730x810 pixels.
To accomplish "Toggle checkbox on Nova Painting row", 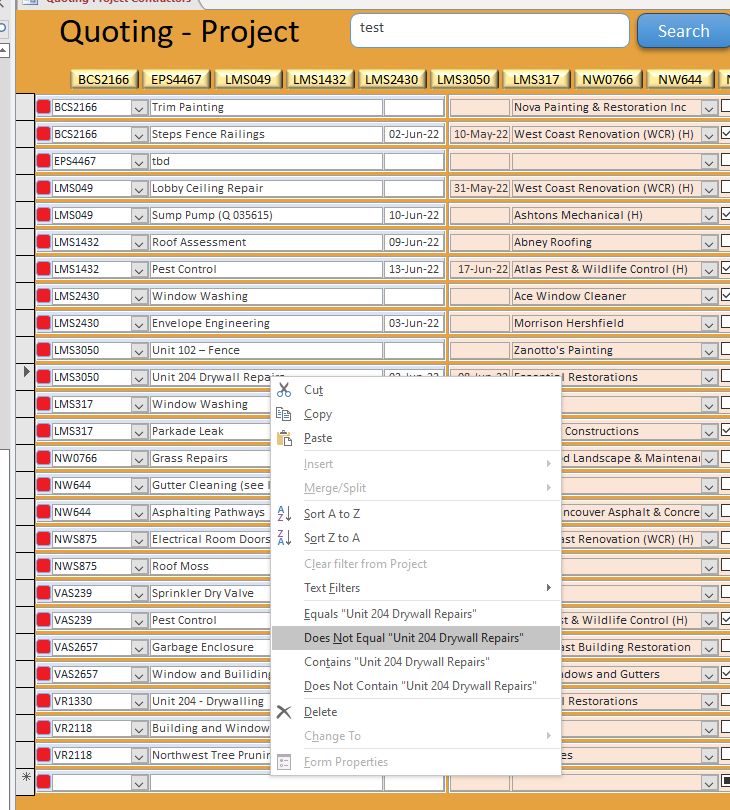I will [x=725, y=106].
